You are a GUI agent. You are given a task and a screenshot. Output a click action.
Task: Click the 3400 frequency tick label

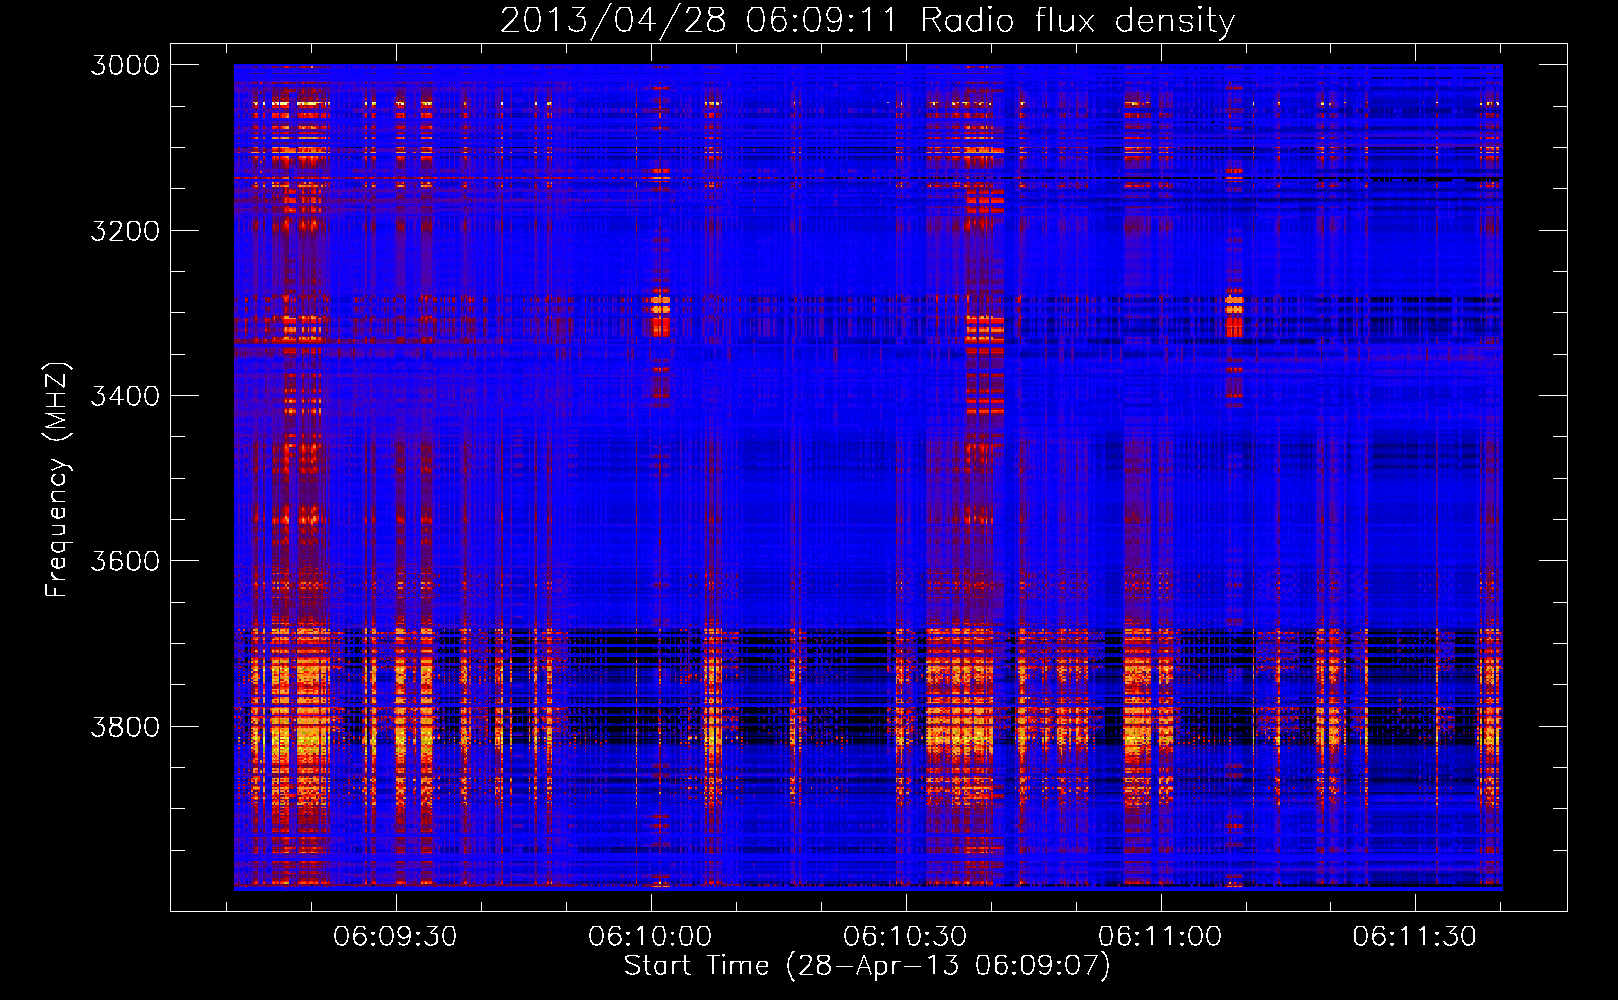pos(125,396)
